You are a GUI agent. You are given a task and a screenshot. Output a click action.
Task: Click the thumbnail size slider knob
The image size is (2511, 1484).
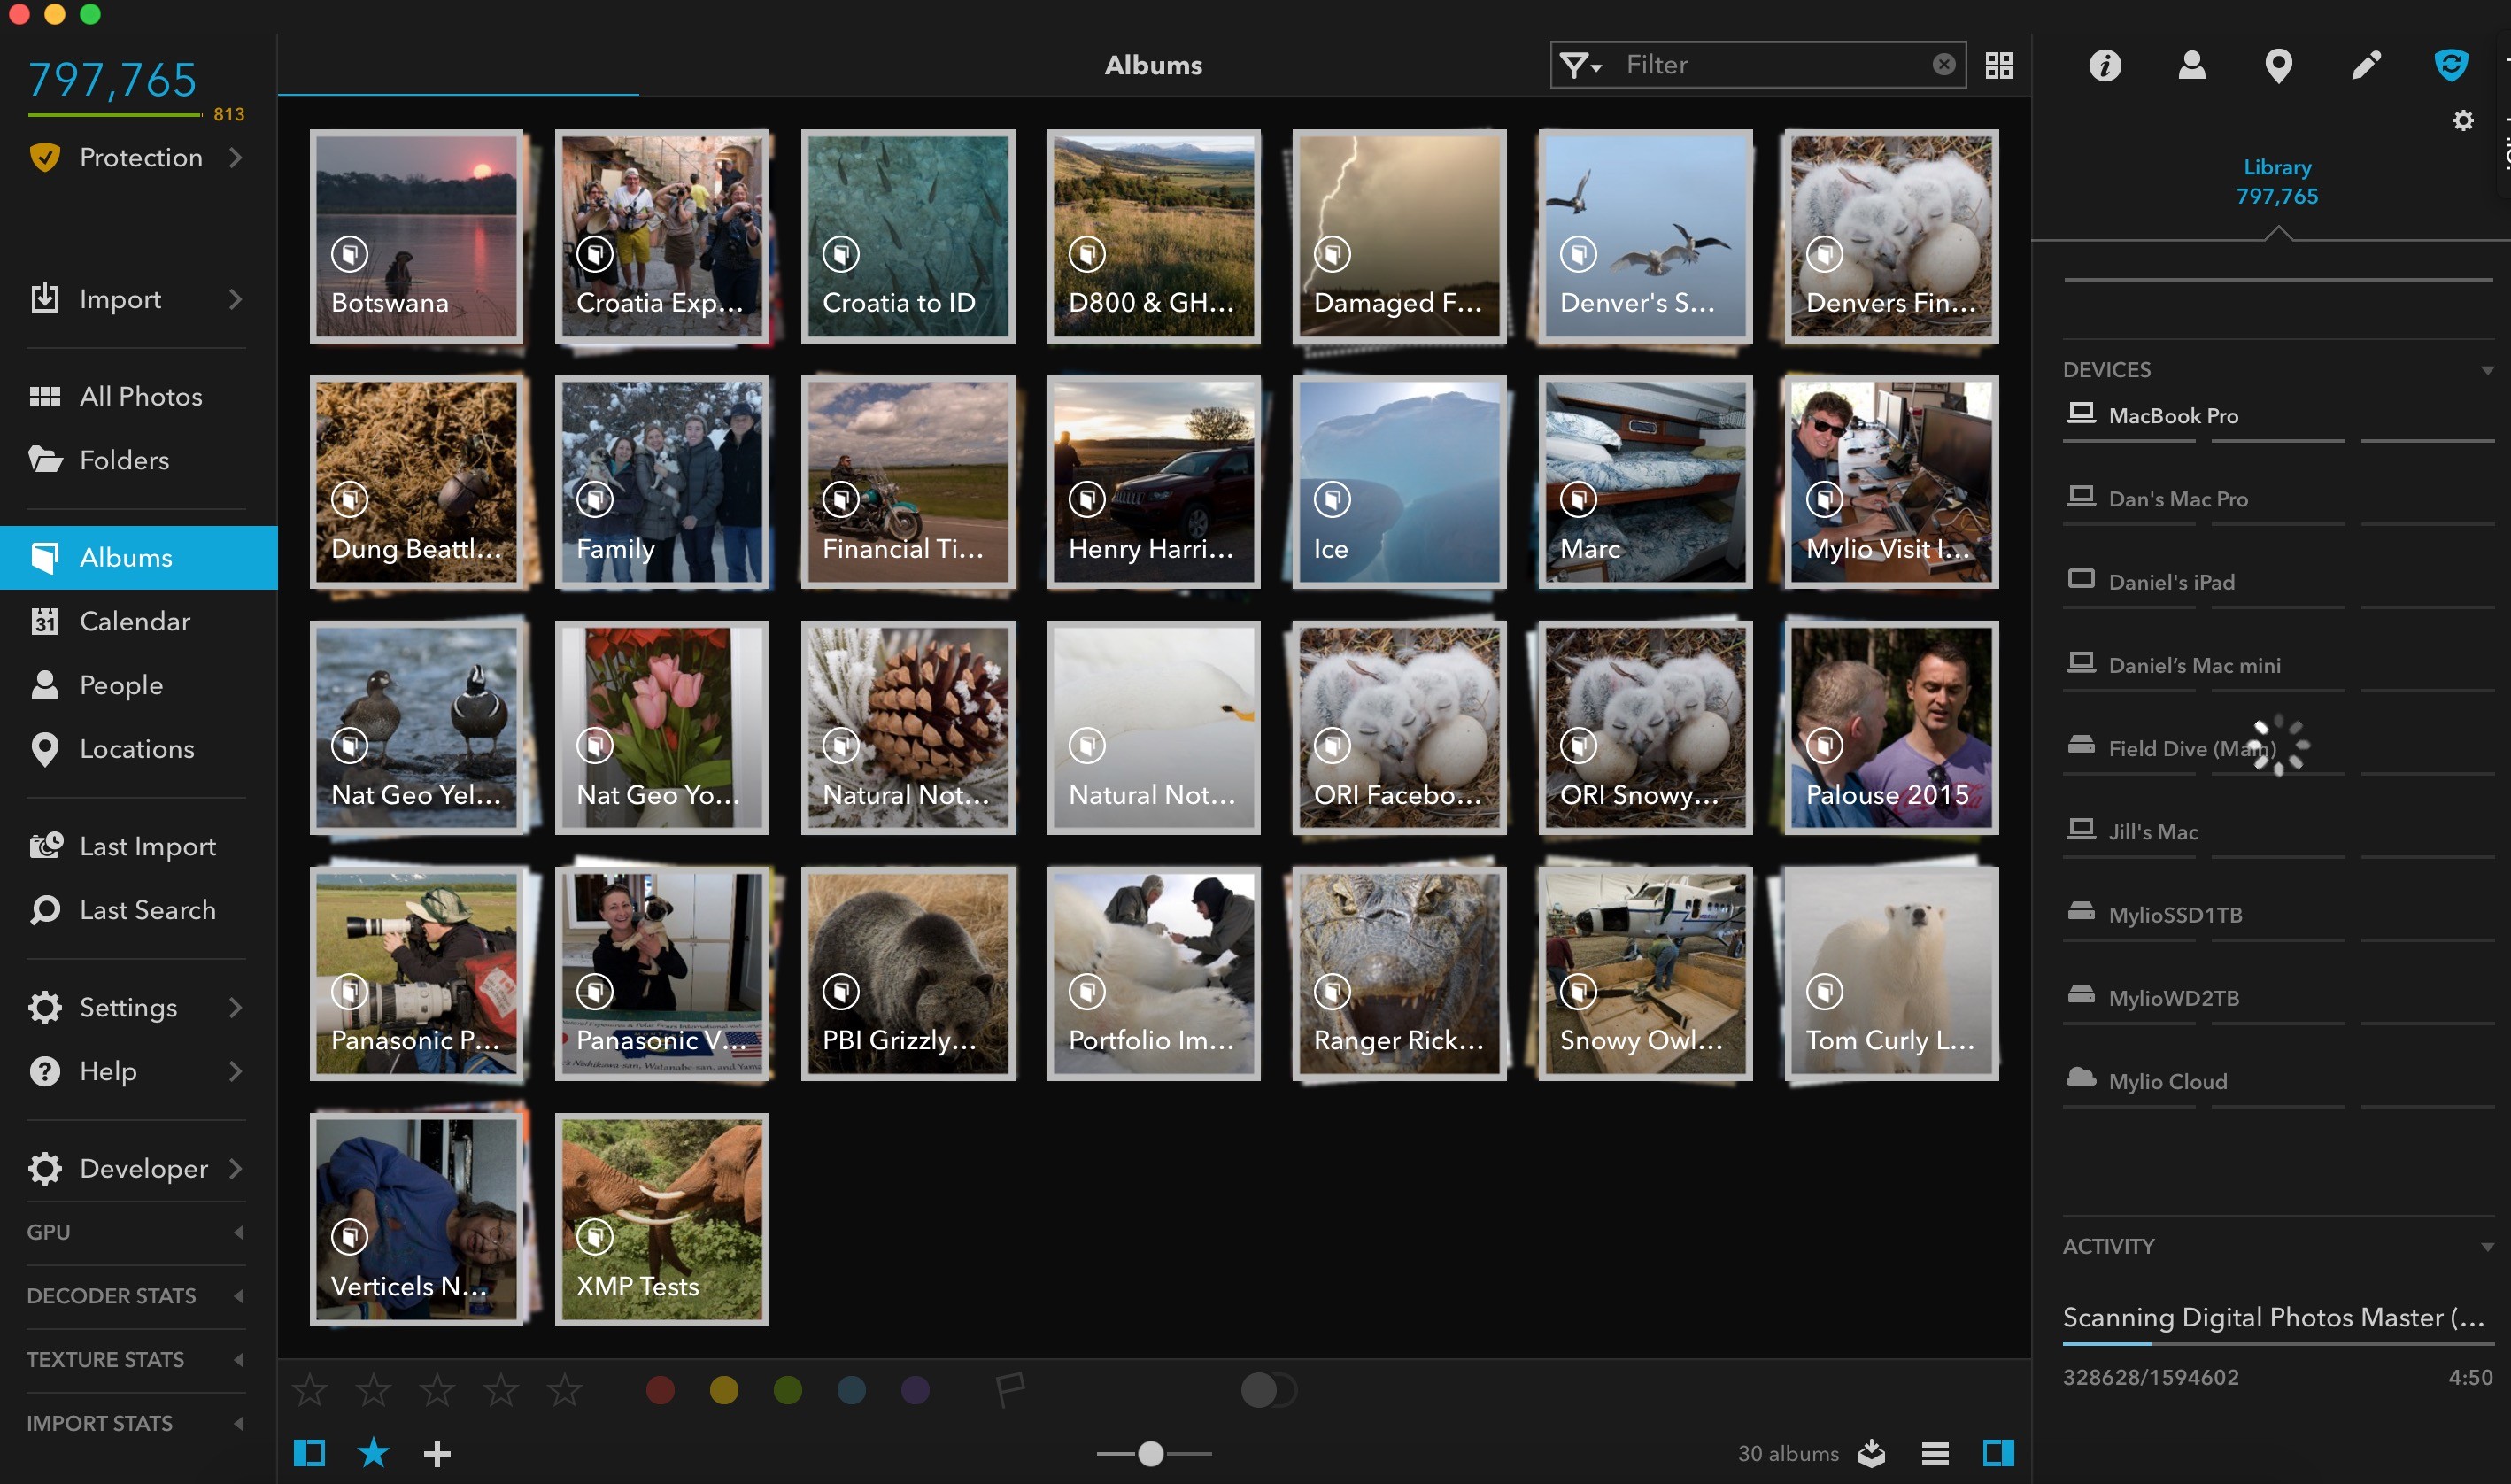coord(1151,1453)
